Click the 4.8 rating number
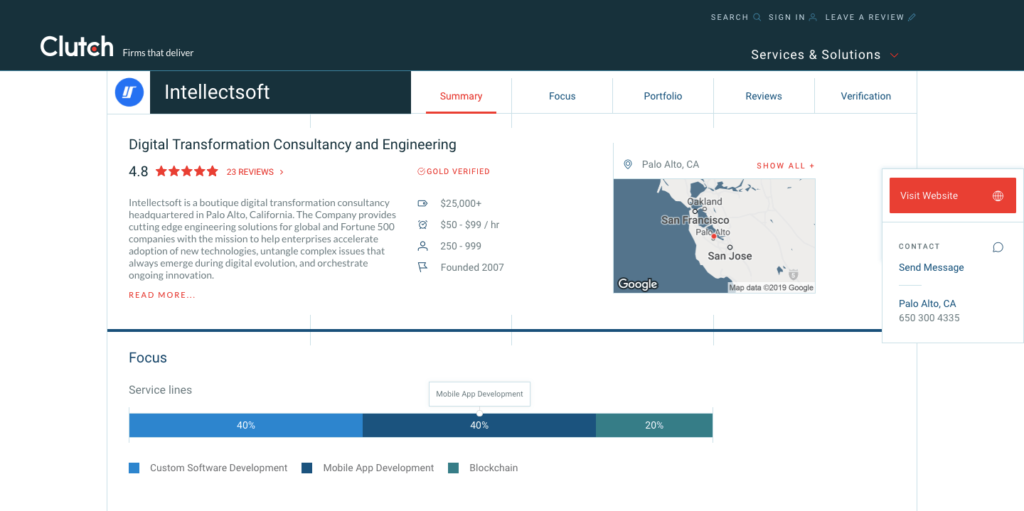1024x511 pixels. pyautogui.click(x=138, y=172)
